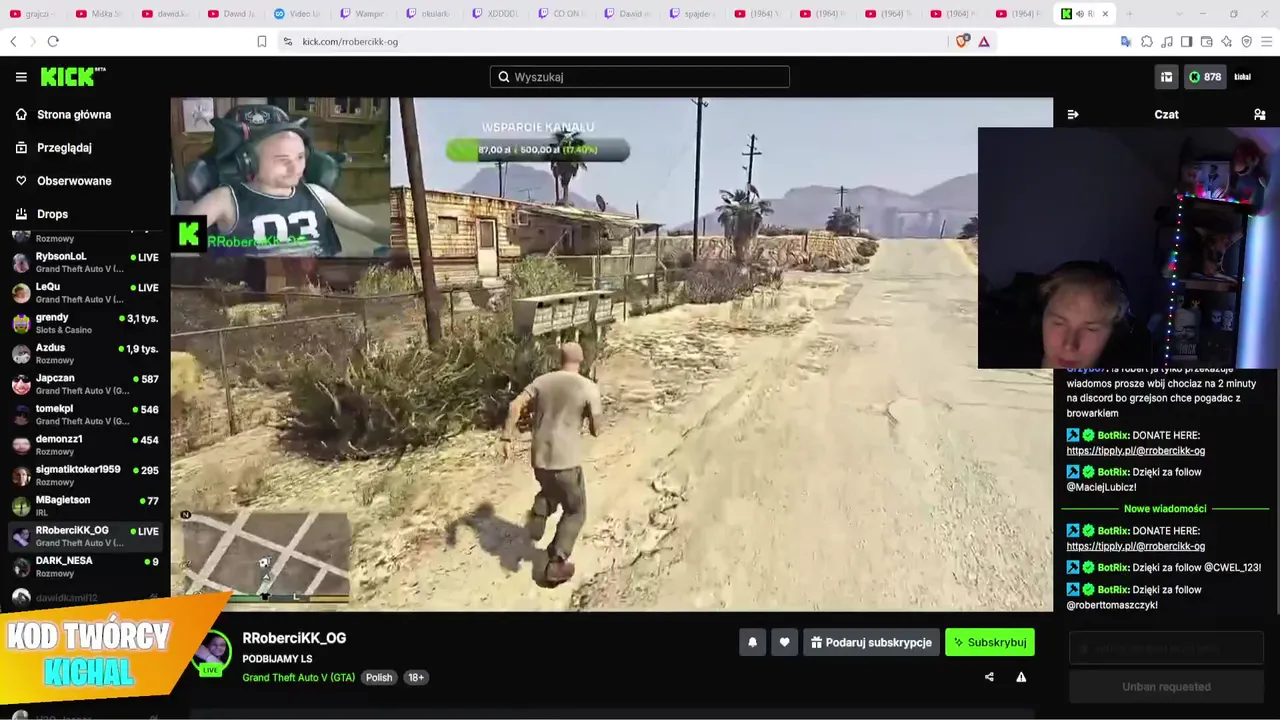Switch to the CO ON browser tab
The height and width of the screenshot is (720, 1280).
coord(563,14)
